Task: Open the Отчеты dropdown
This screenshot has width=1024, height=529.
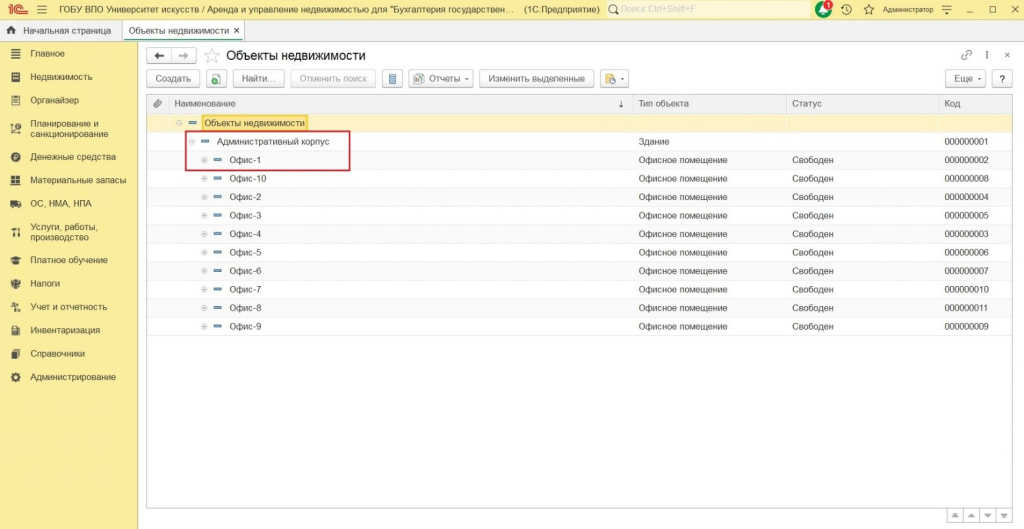Action: [x=441, y=79]
